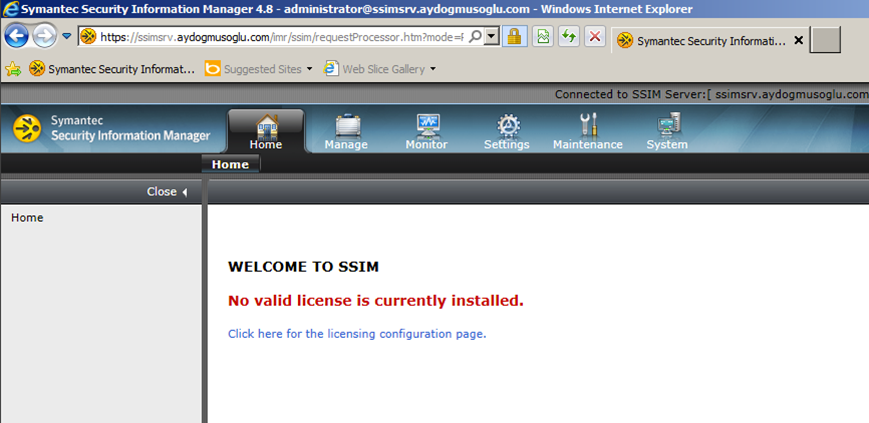Viewport: 869px width, 423px height.
Task: Click the Compatibility View broken-page icon
Action: (x=544, y=37)
